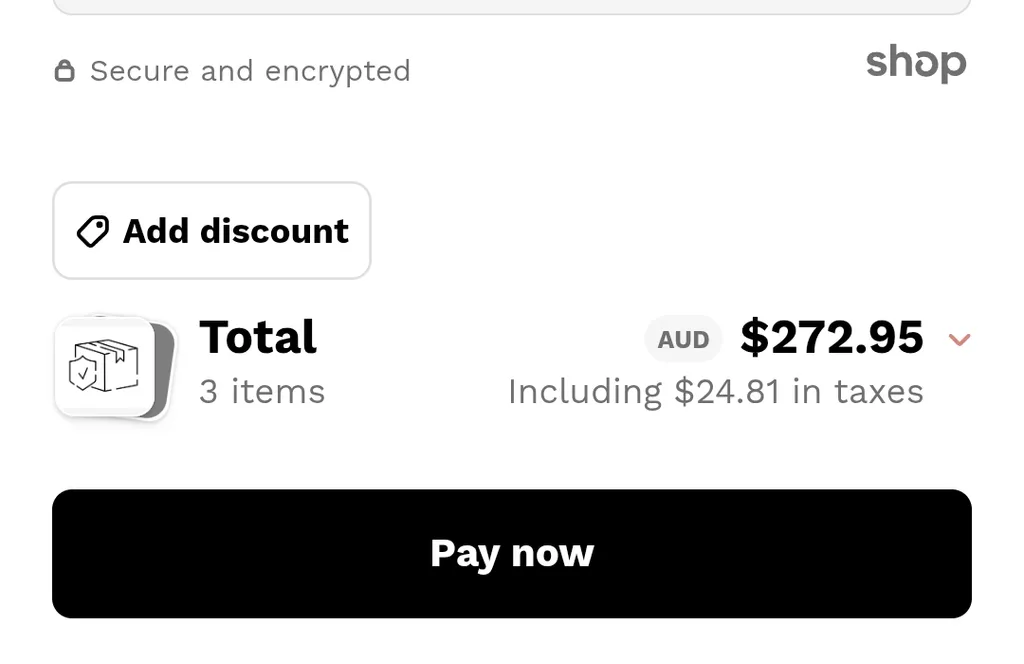Image resolution: width=1024 pixels, height=664 pixels.
Task: Click Pay now to complete checkout
Action: (512, 553)
